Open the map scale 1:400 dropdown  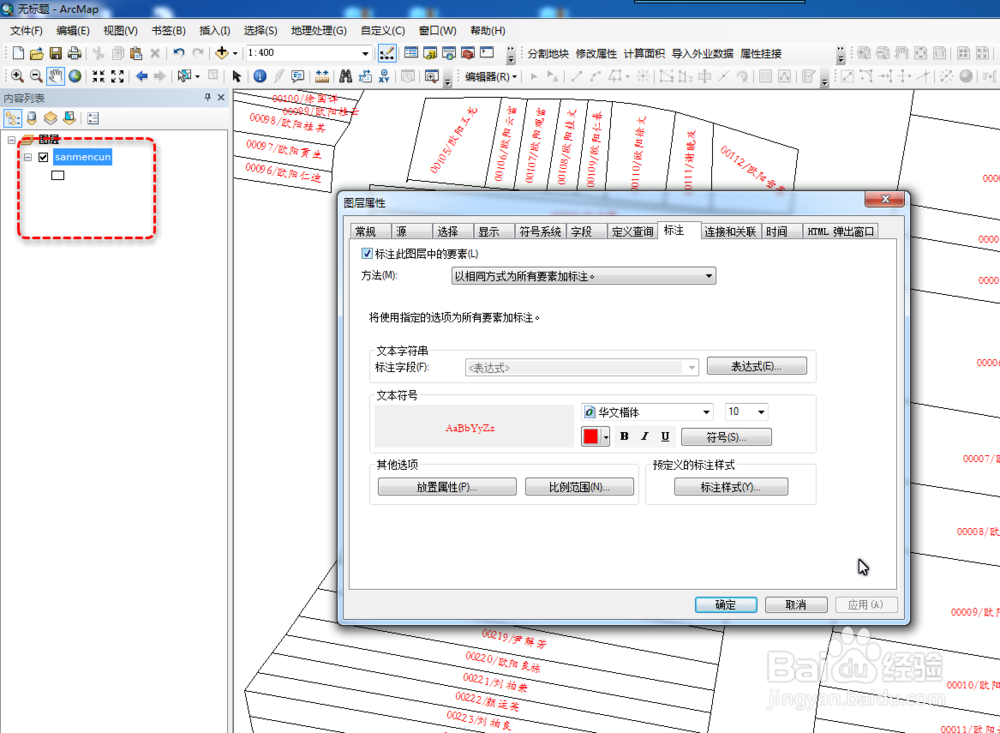coord(367,52)
